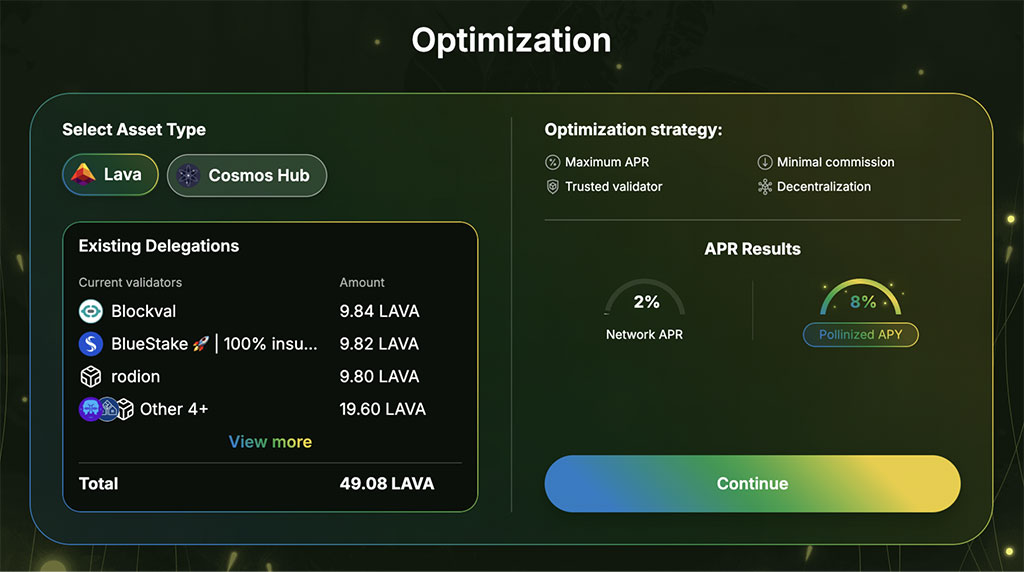Click the Decentralization network icon

[x=765, y=187]
